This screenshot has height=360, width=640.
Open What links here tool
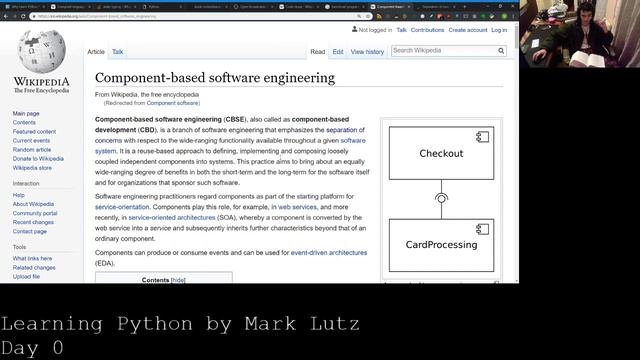pos(32,258)
